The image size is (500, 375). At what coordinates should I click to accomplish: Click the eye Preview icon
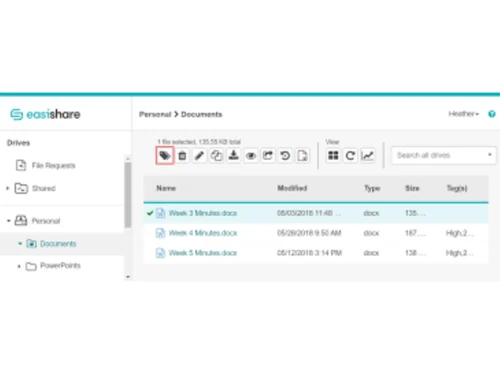[x=251, y=156]
